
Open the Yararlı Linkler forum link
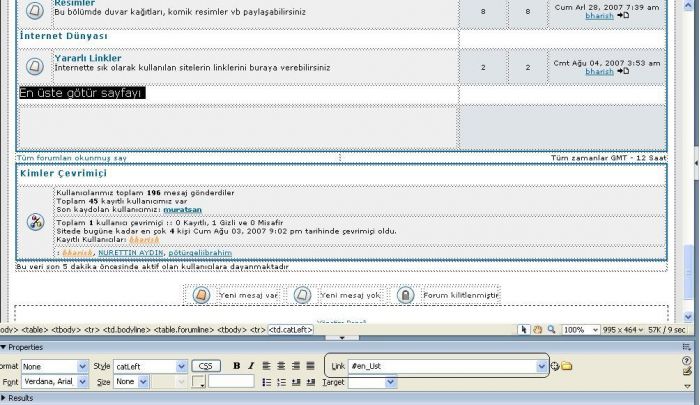(88, 58)
